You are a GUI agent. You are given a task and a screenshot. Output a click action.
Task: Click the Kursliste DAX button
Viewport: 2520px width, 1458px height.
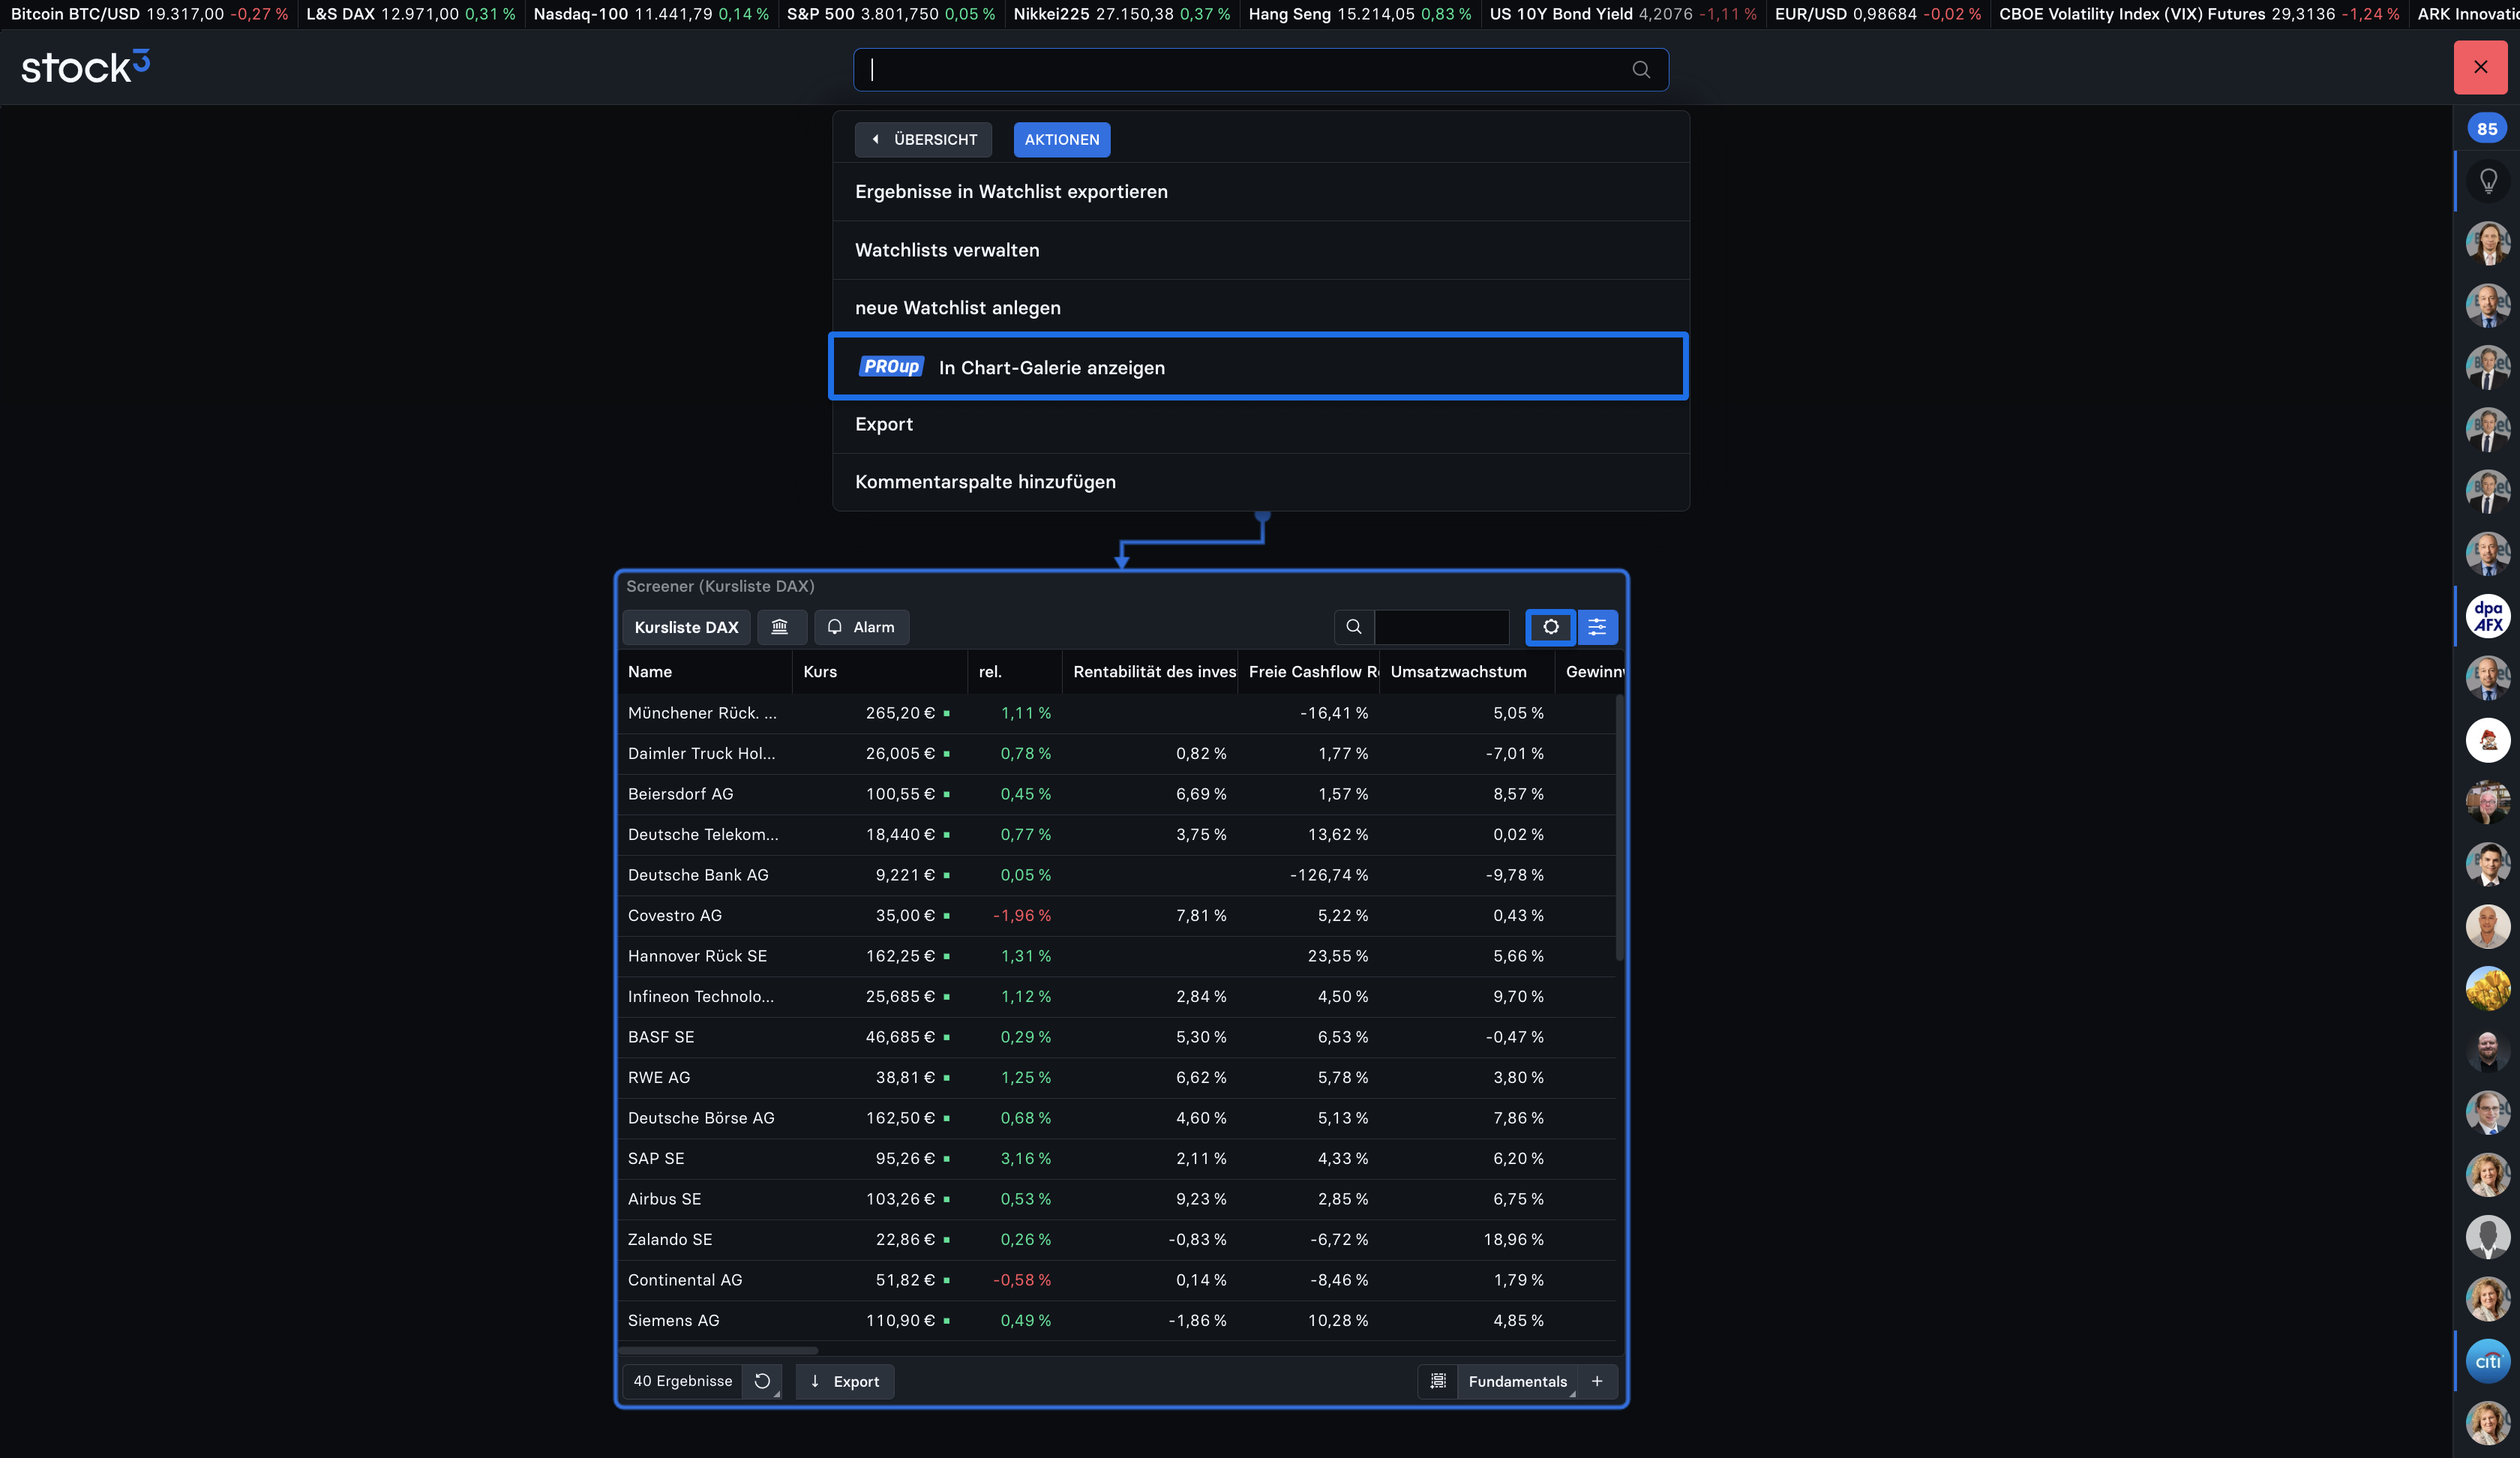(686, 627)
